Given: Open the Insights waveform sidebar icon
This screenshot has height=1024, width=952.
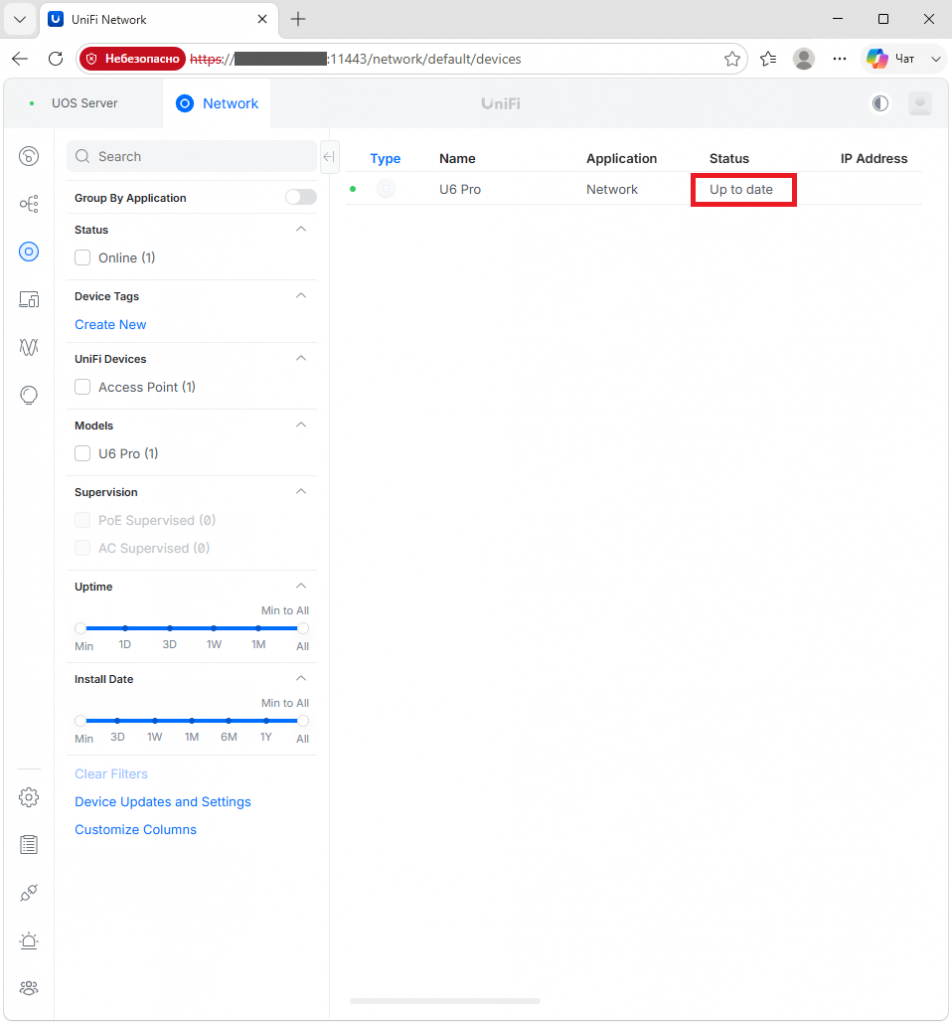Looking at the screenshot, I should click(x=29, y=347).
